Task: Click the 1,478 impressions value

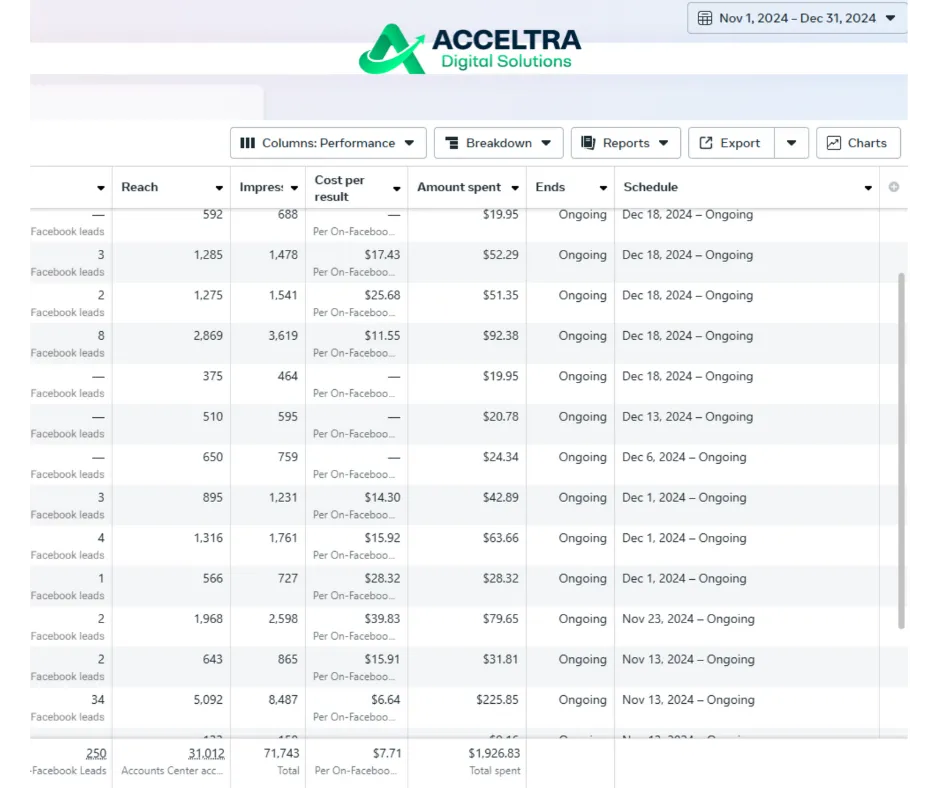Action: click(x=283, y=255)
